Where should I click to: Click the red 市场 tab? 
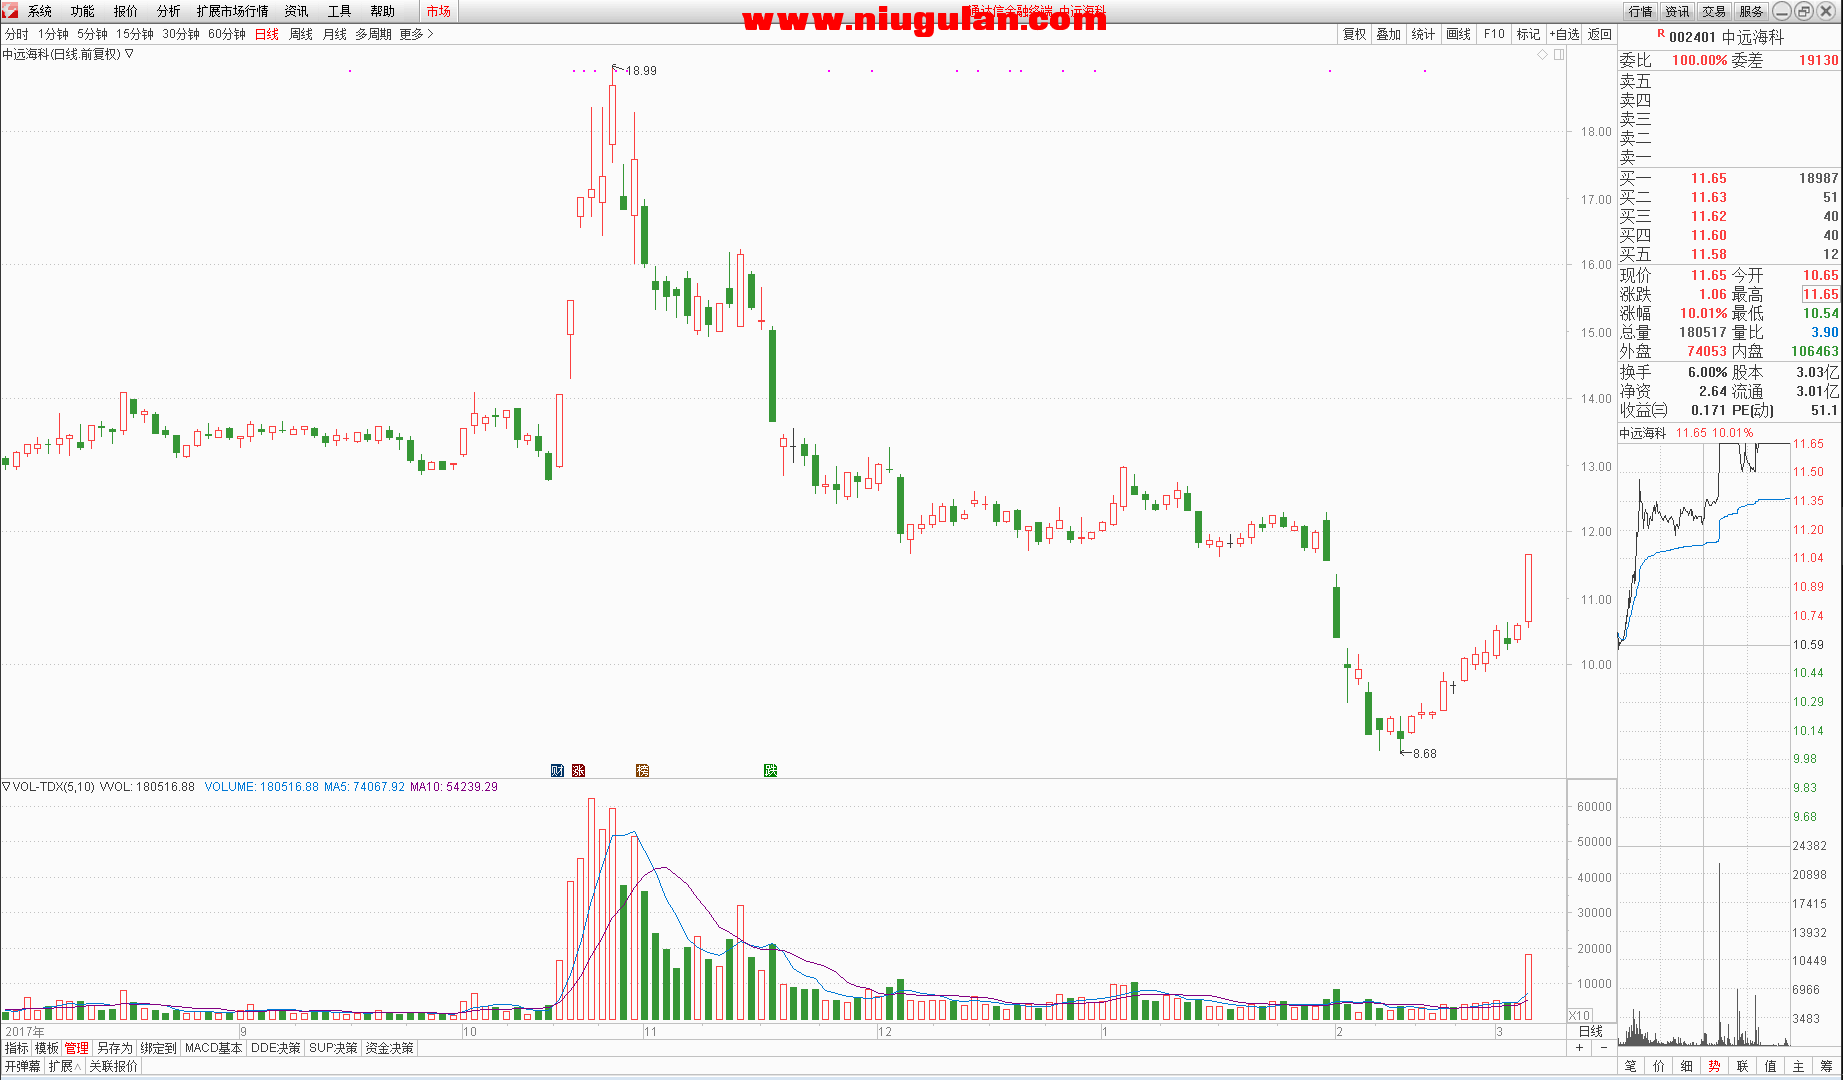tap(439, 11)
